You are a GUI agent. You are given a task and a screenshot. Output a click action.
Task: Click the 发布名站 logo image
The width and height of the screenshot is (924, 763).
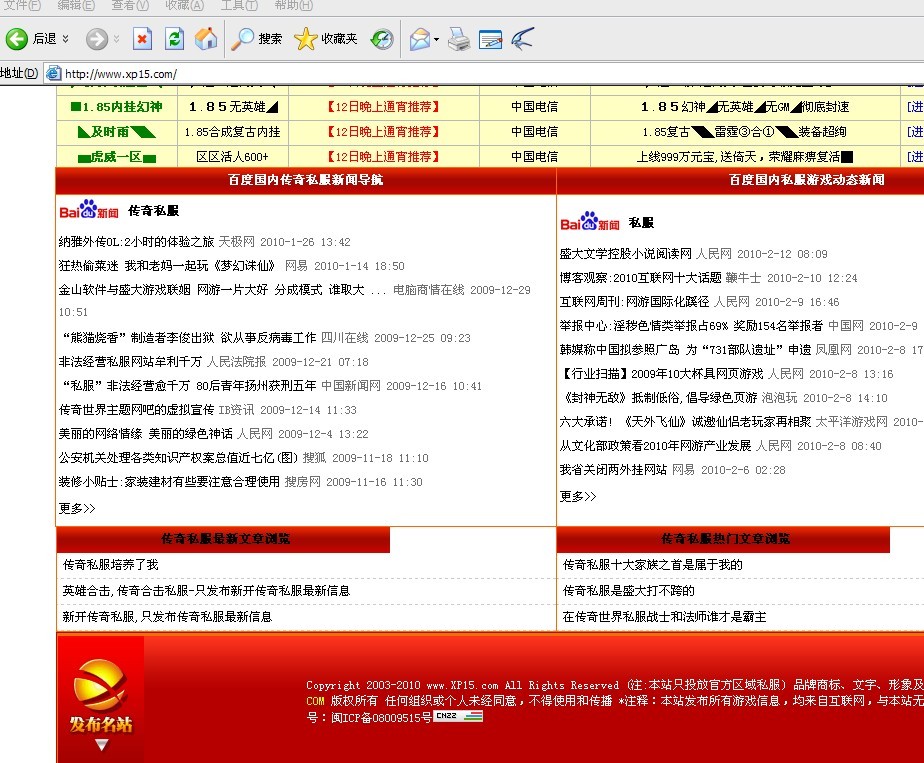(x=100, y=699)
